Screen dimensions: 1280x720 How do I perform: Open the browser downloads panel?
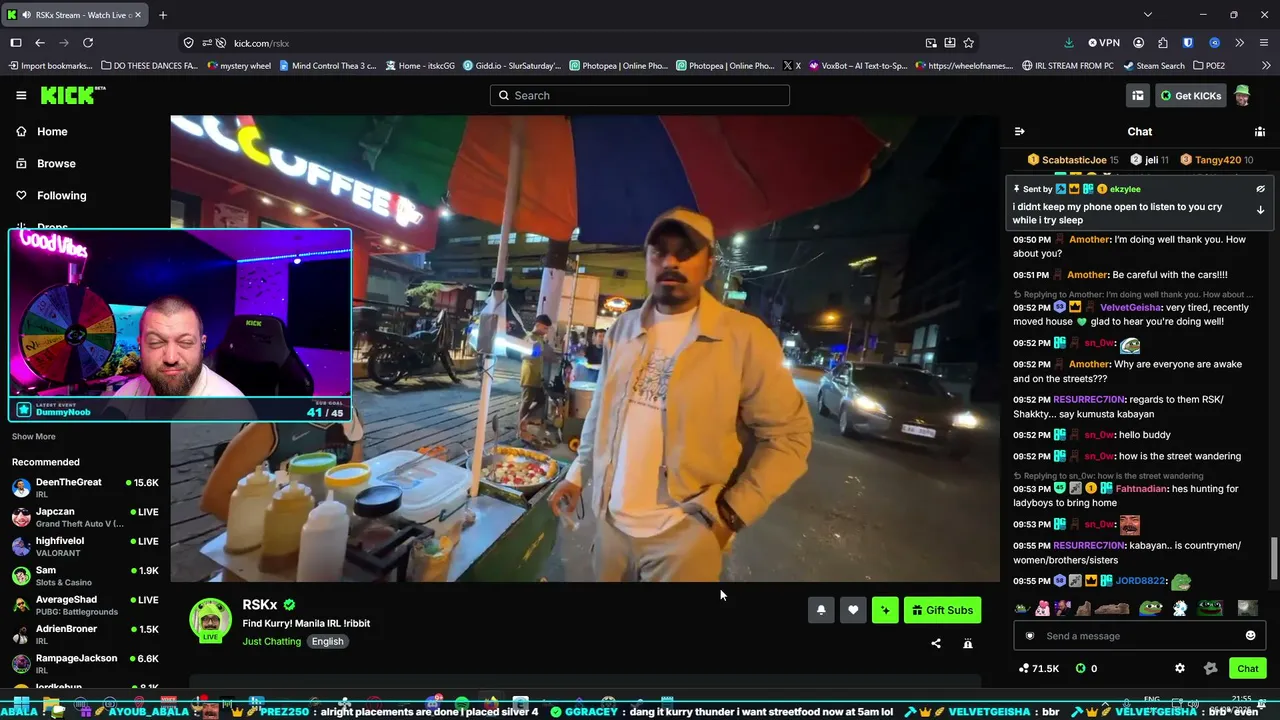(1069, 43)
